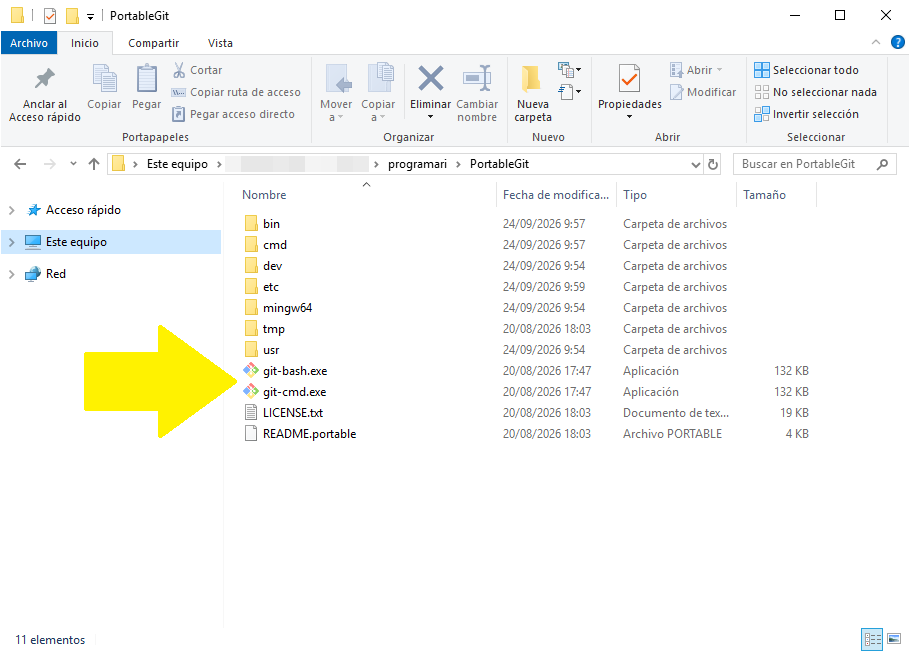Open the Nuevo elemento dropdown icon
910x652 pixels.
click(569, 70)
